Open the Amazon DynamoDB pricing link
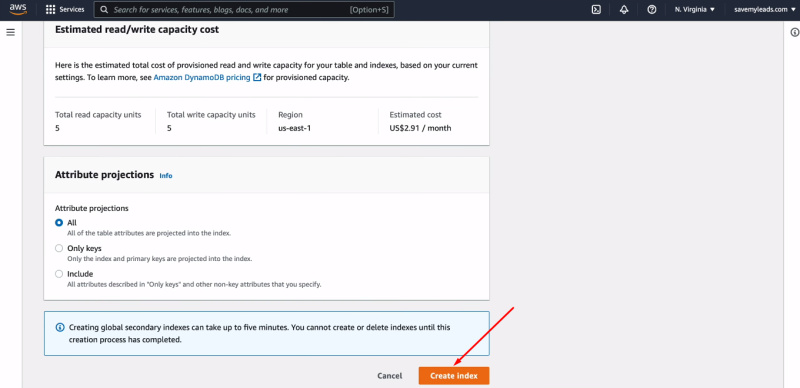800x388 pixels. 202,78
